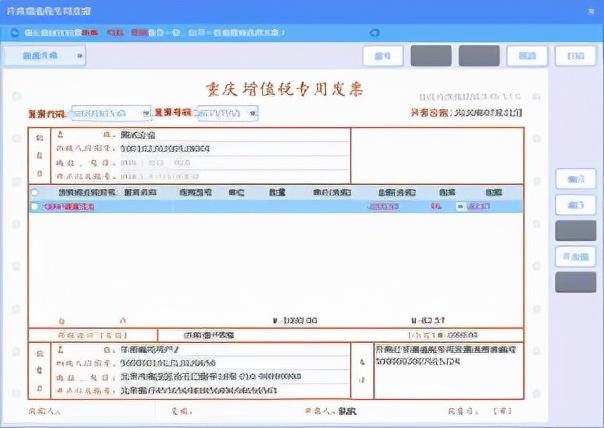Tick the checkbox on the highlighted item row
This screenshot has width=604, height=428.
point(35,206)
